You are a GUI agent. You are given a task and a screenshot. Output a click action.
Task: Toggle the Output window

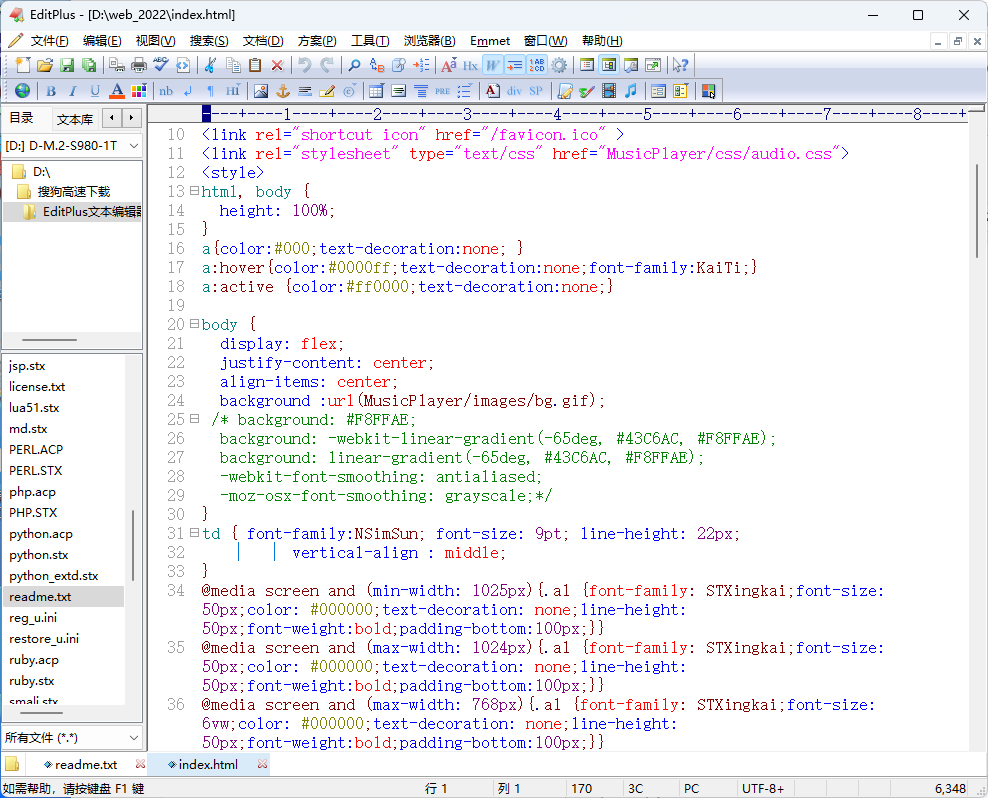coord(631,65)
